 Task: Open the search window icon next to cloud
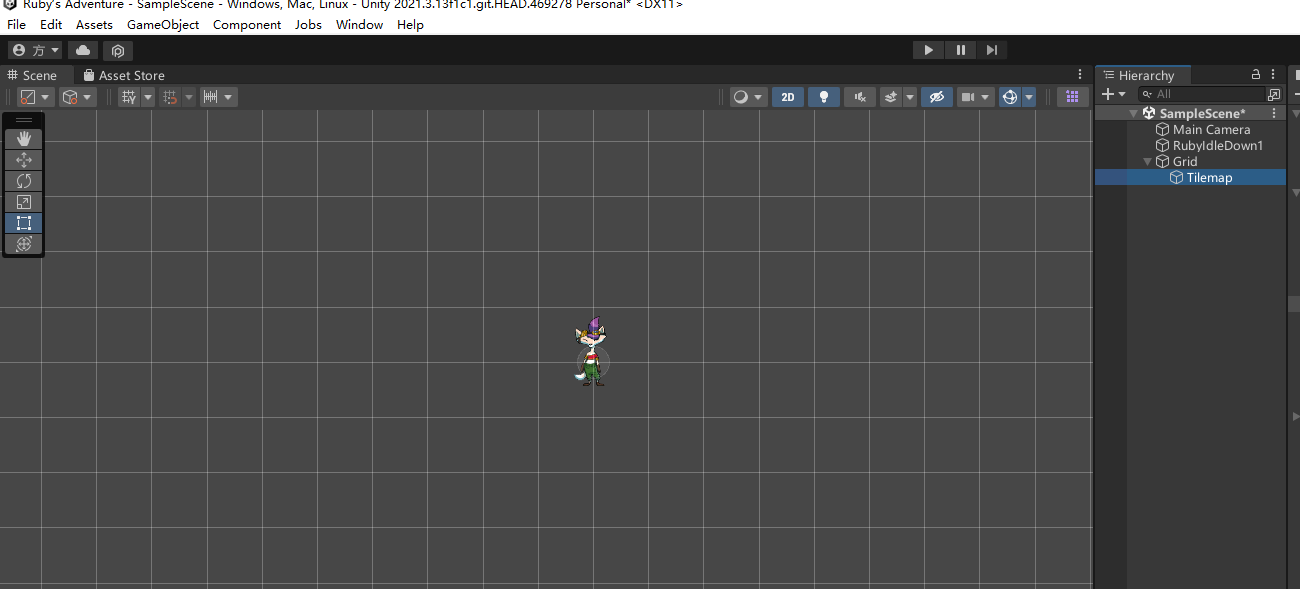coord(117,49)
